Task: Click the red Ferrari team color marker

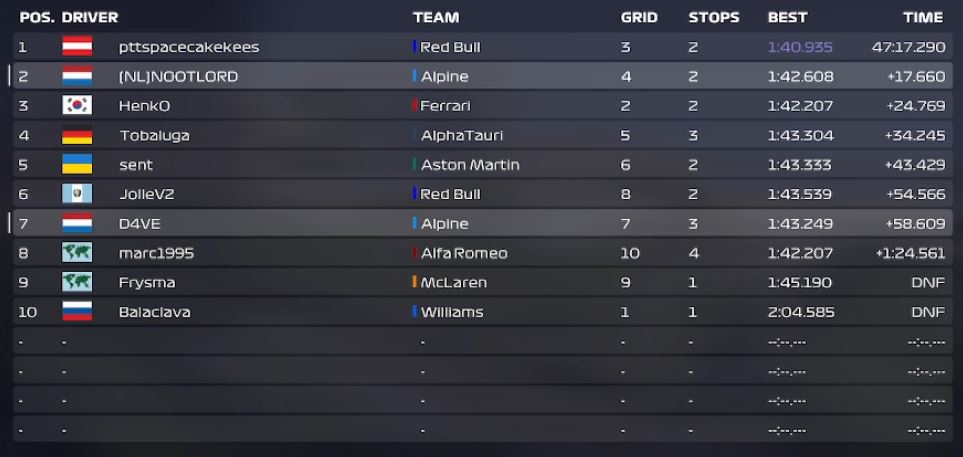Action: point(415,105)
